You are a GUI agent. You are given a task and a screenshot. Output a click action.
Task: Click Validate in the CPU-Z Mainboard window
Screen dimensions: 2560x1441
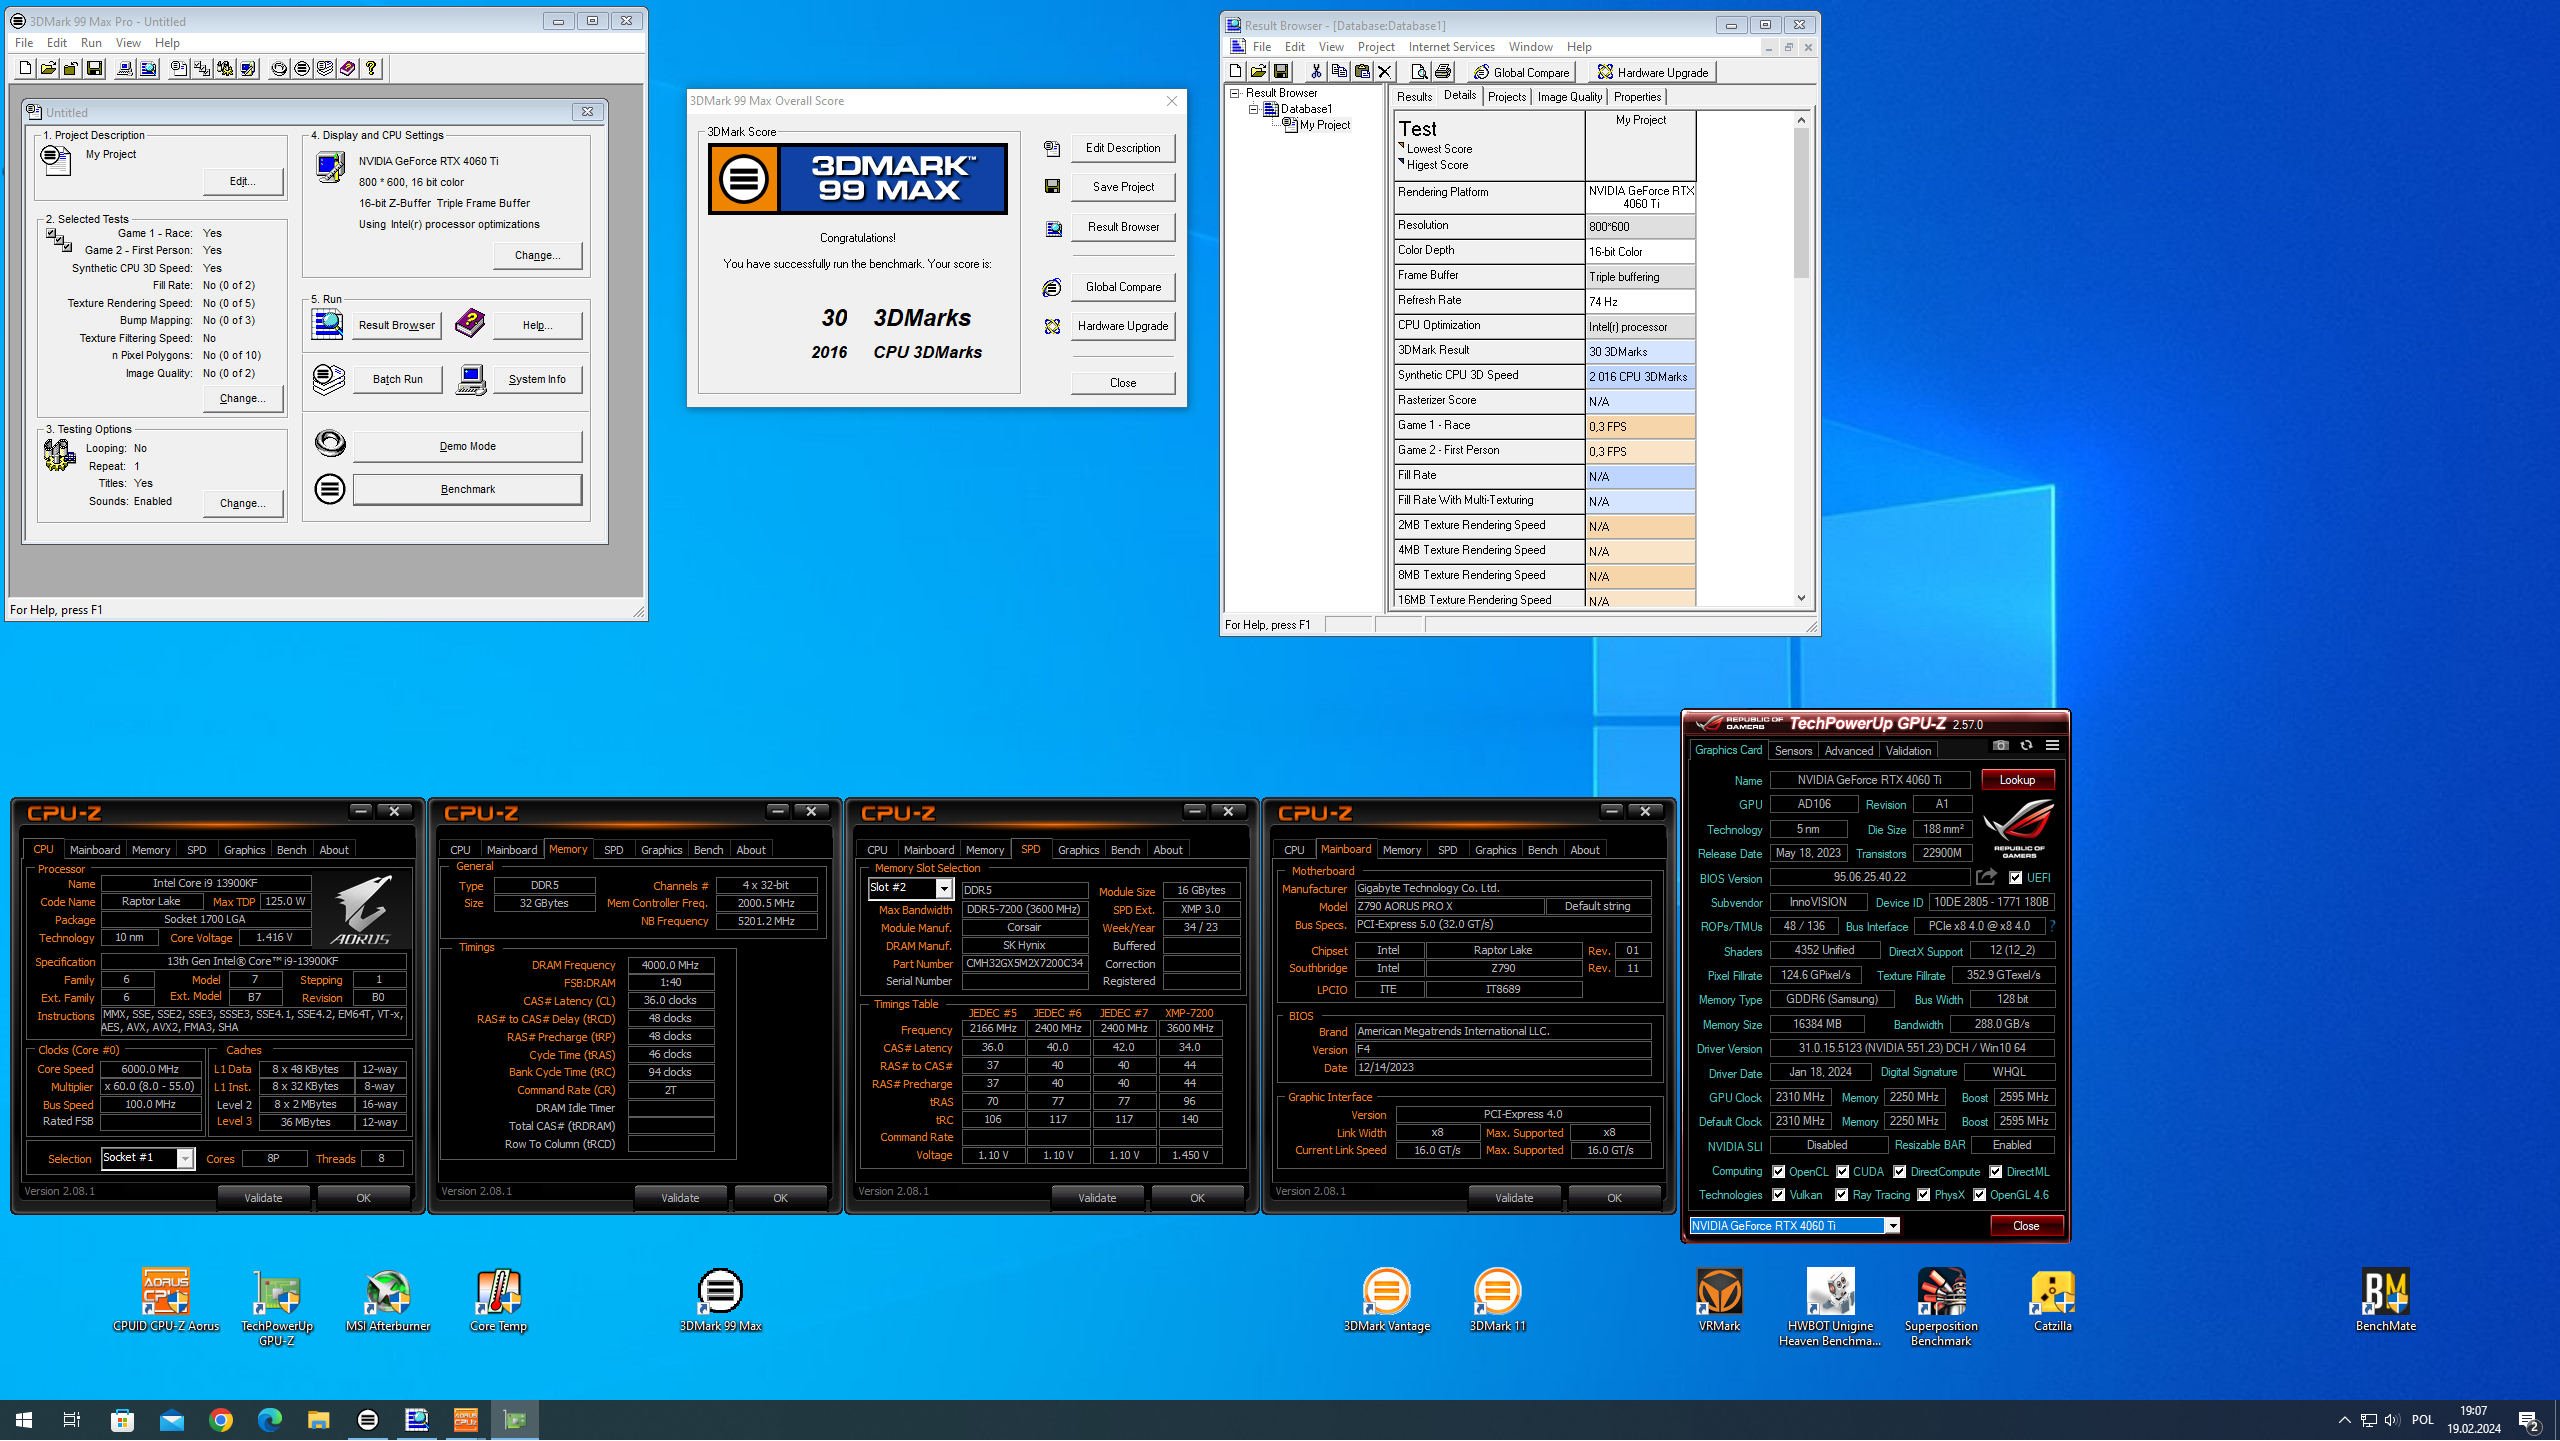click(x=1514, y=1198)
